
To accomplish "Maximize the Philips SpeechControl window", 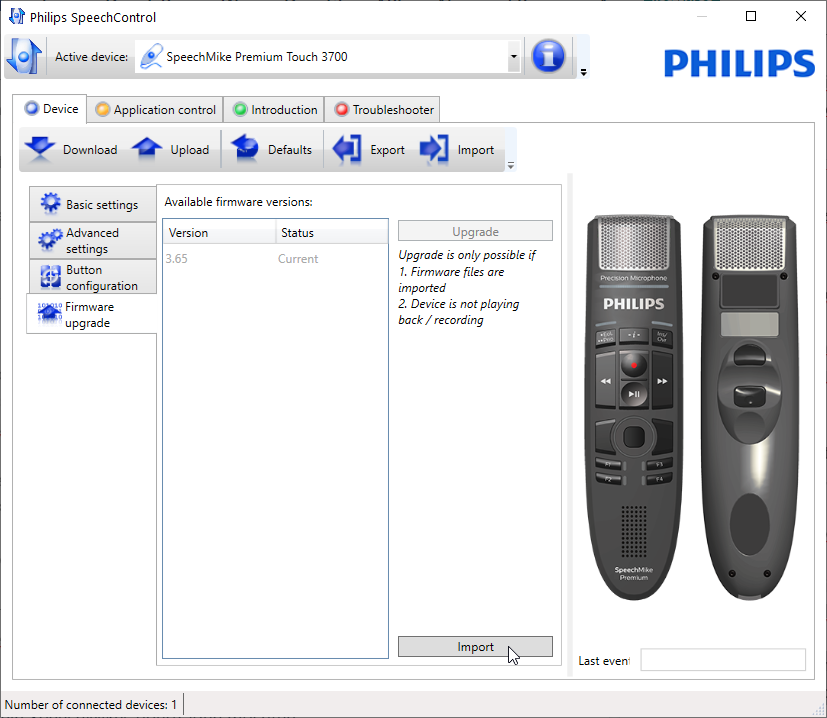I will tap(751, 16).
